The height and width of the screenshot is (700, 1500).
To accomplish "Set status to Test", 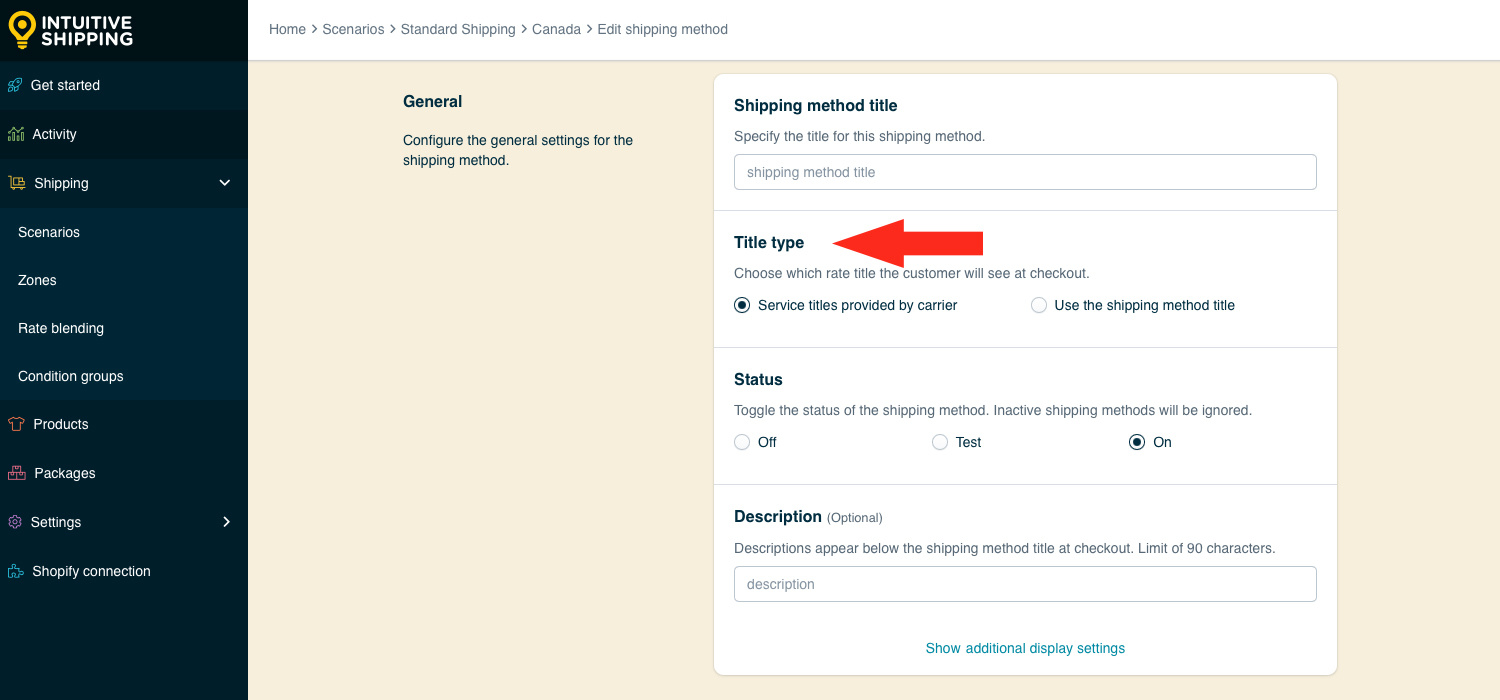I will coord(940,442).
